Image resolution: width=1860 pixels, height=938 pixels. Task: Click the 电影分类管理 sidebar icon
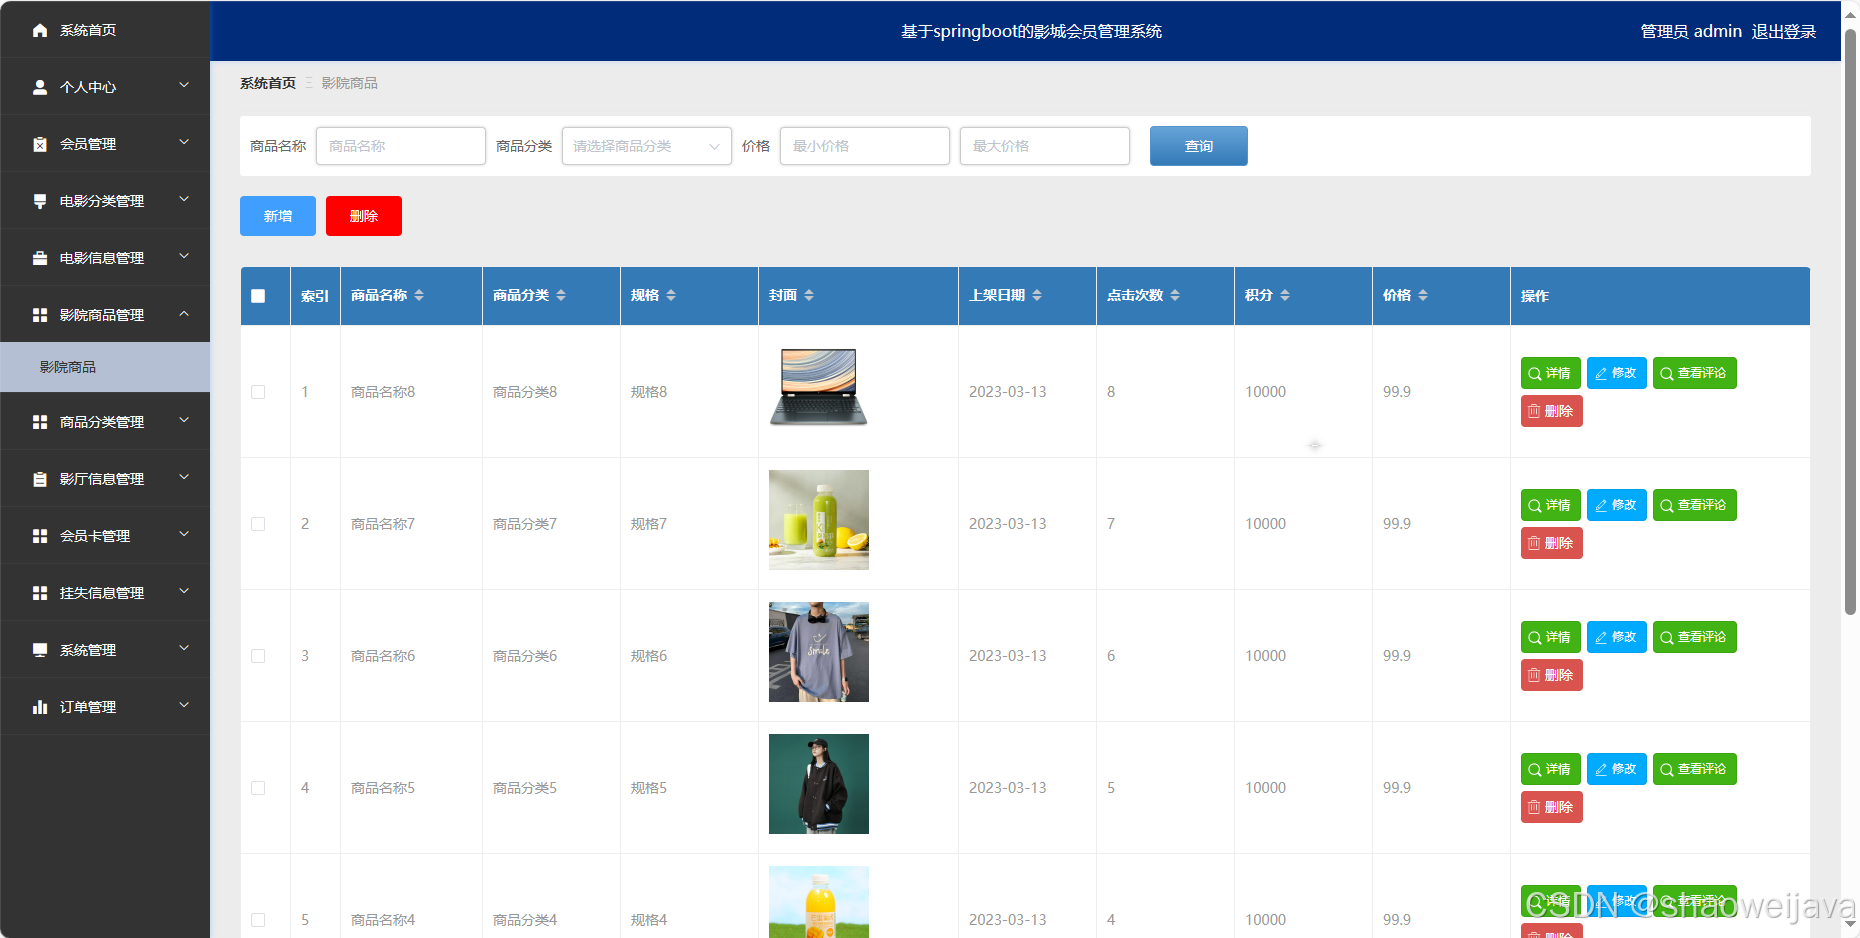[40, 201]
